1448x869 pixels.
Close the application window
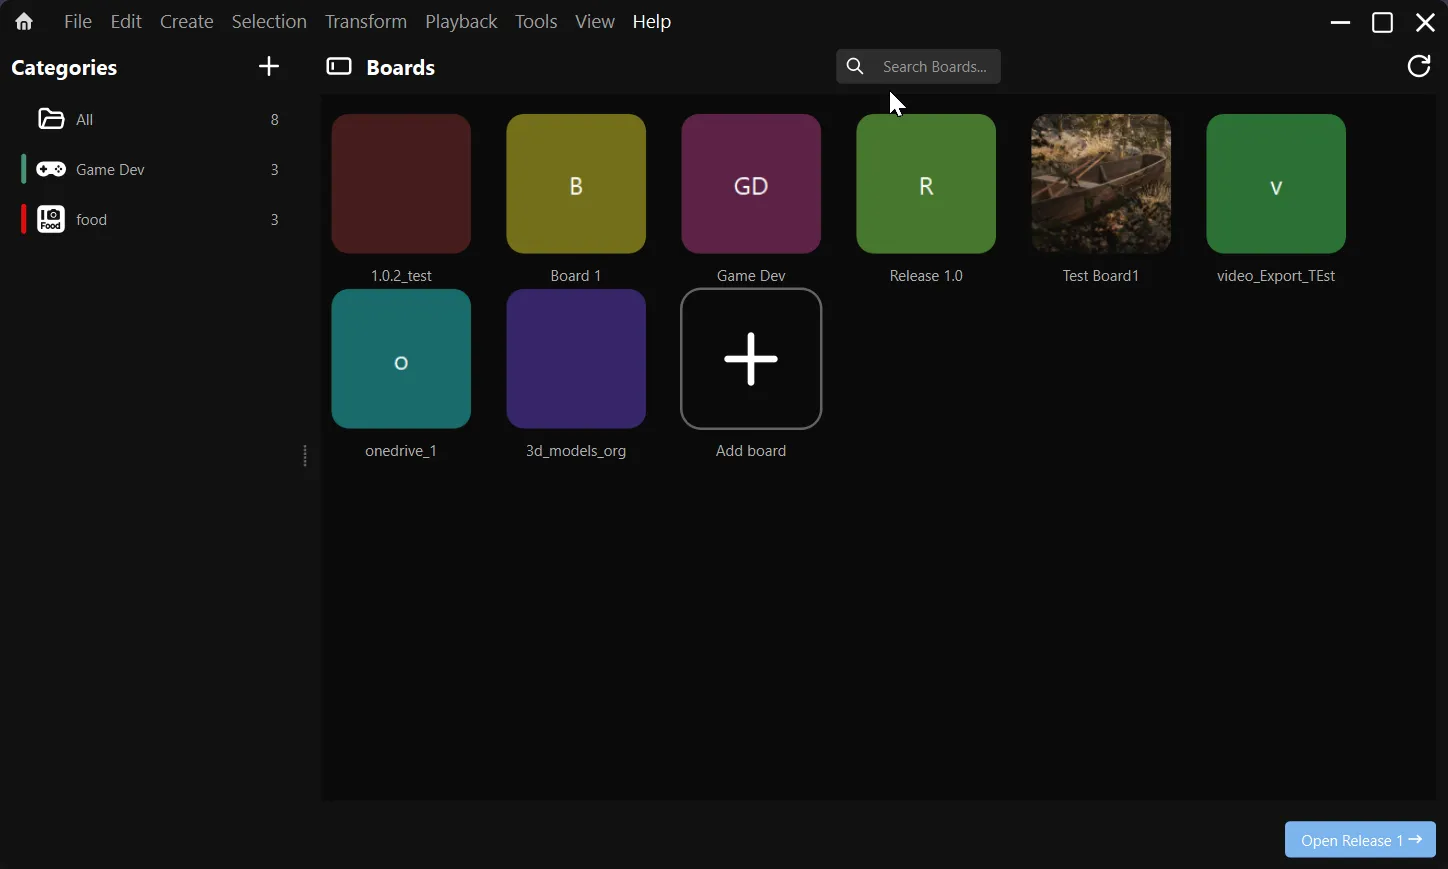(x=1427, y=22)
